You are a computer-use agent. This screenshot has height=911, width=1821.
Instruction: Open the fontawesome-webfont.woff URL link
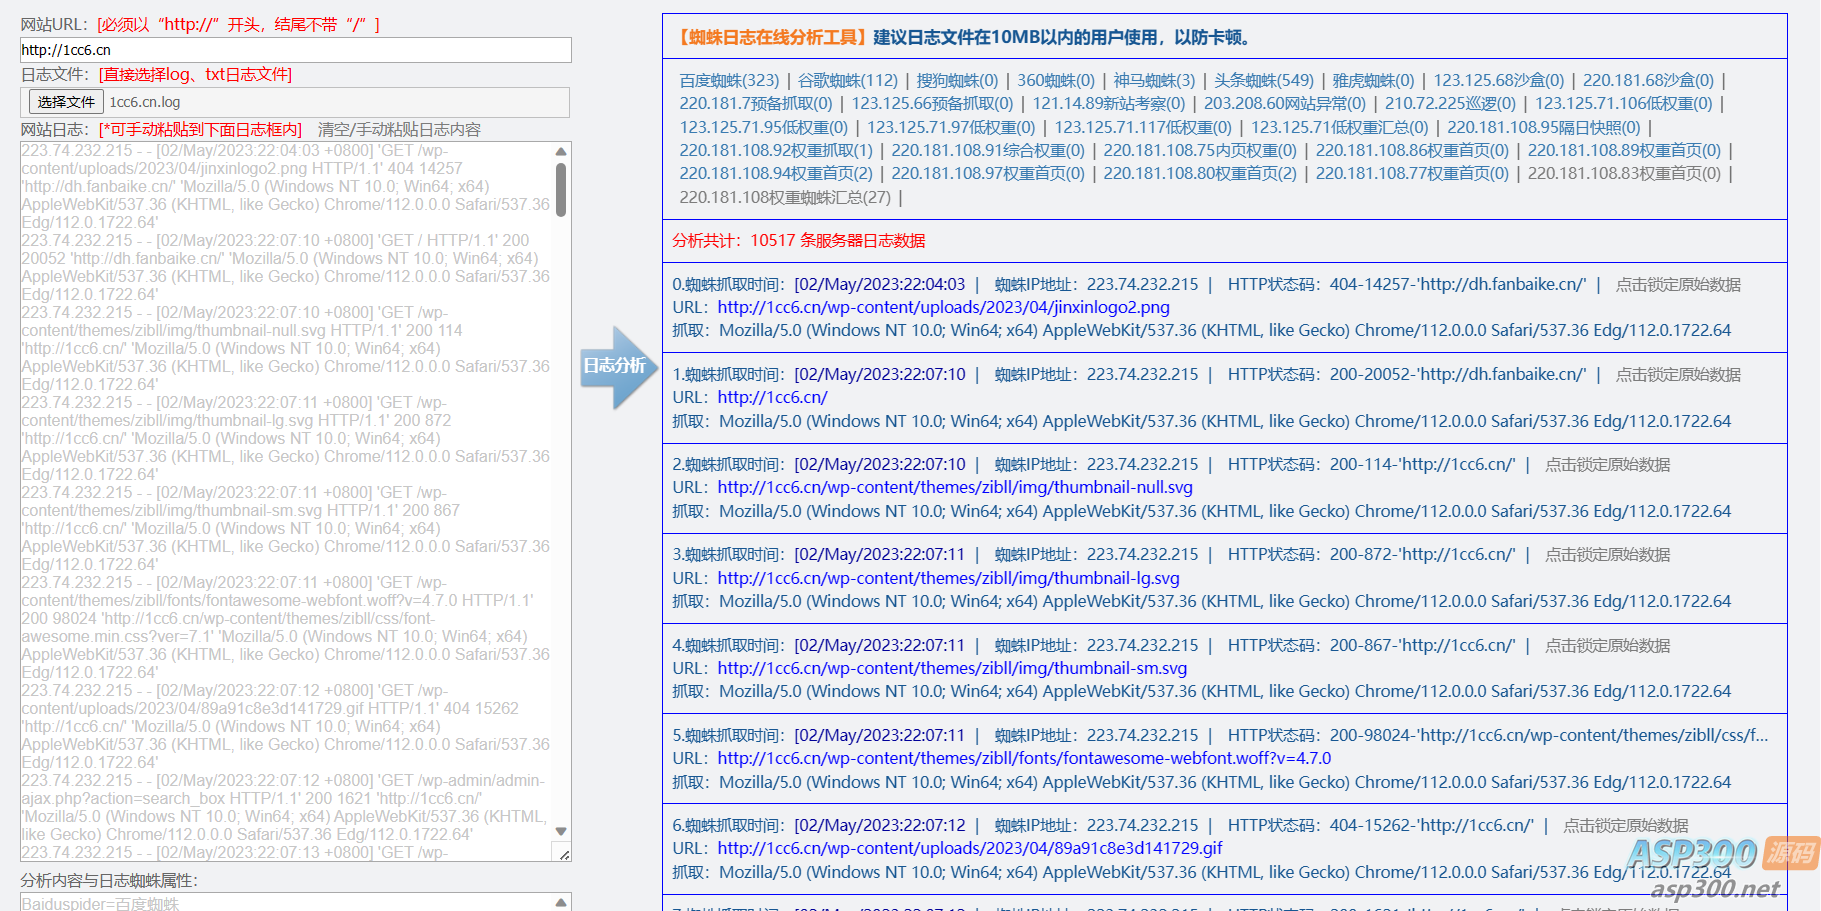point(1024,759)
